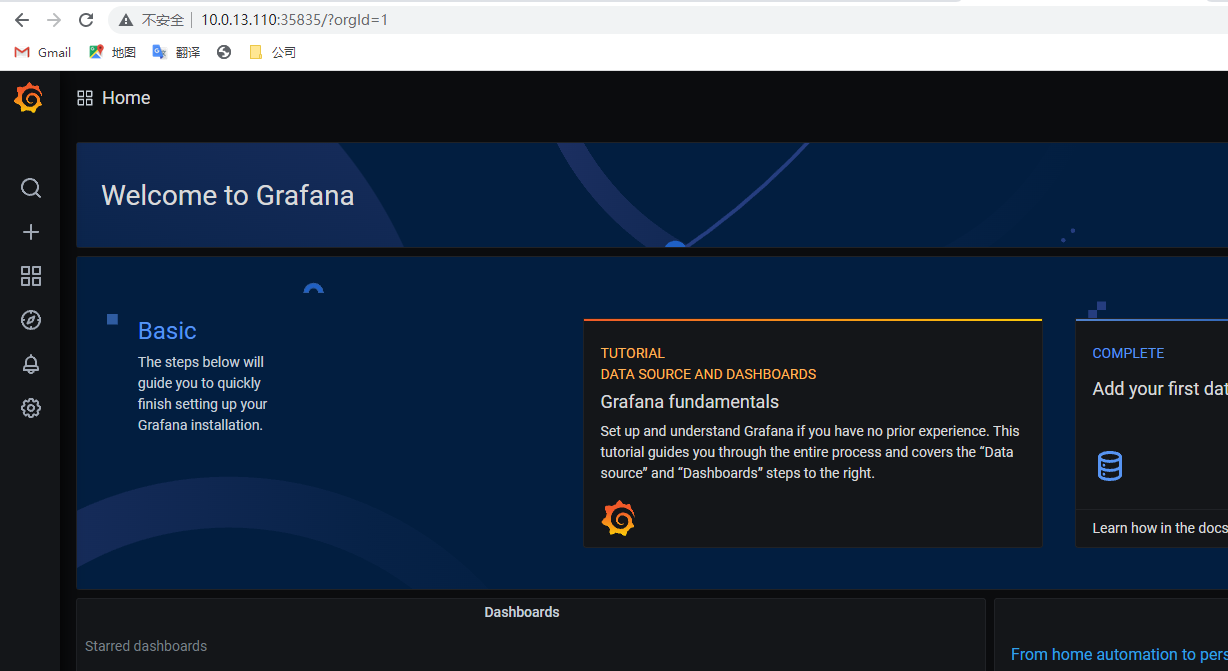Click DATA SOURCE AND DASHBOARDS label
The image size is (1228, 671).
(x=708, y=374)
